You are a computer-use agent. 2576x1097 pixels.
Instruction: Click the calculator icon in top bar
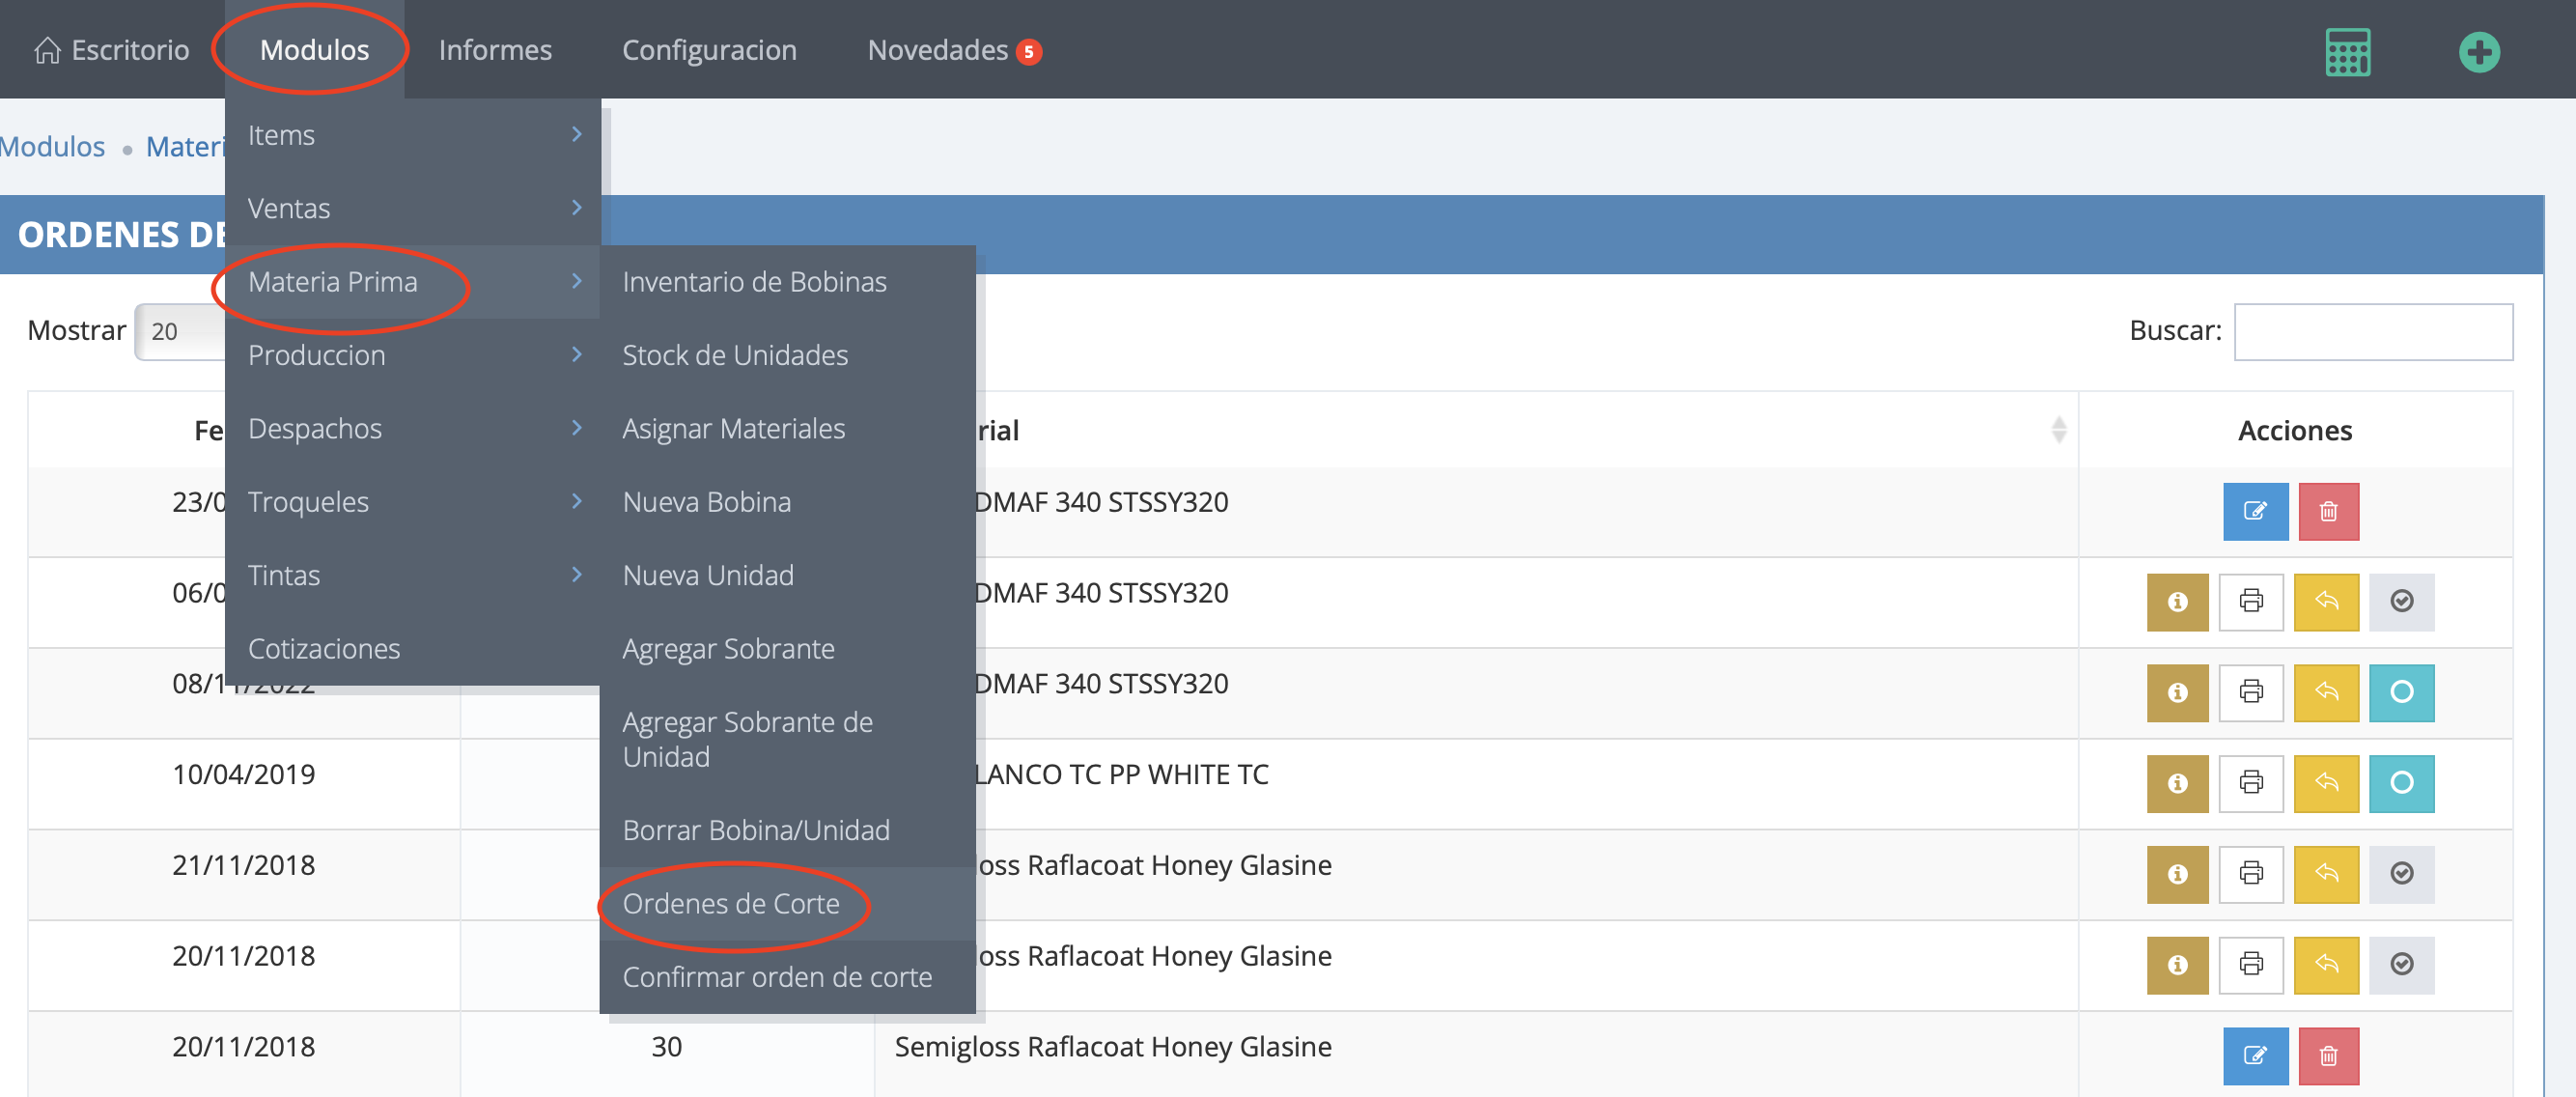click(2347, 52)
